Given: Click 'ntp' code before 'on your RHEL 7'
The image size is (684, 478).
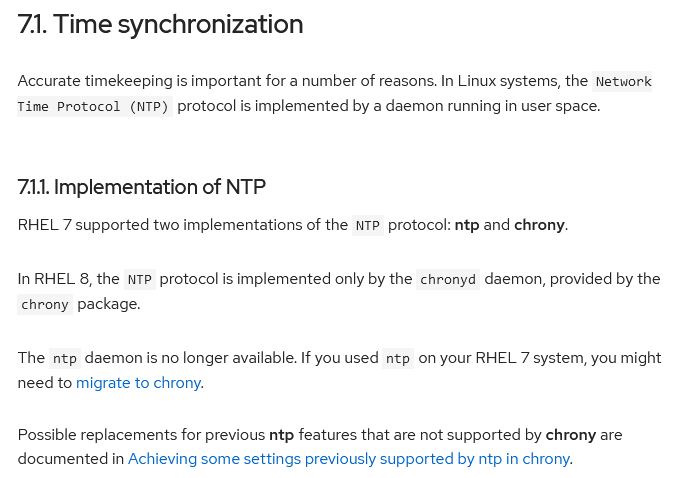Looking at the screenshot, I should pyautogui.click(x=398, y=358).
